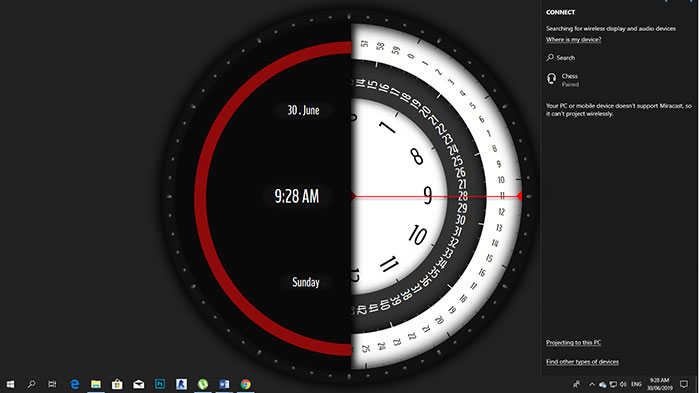Open Microsoft Store from the taskbar
Screen dimensions: 700x393
pos(117,384)
